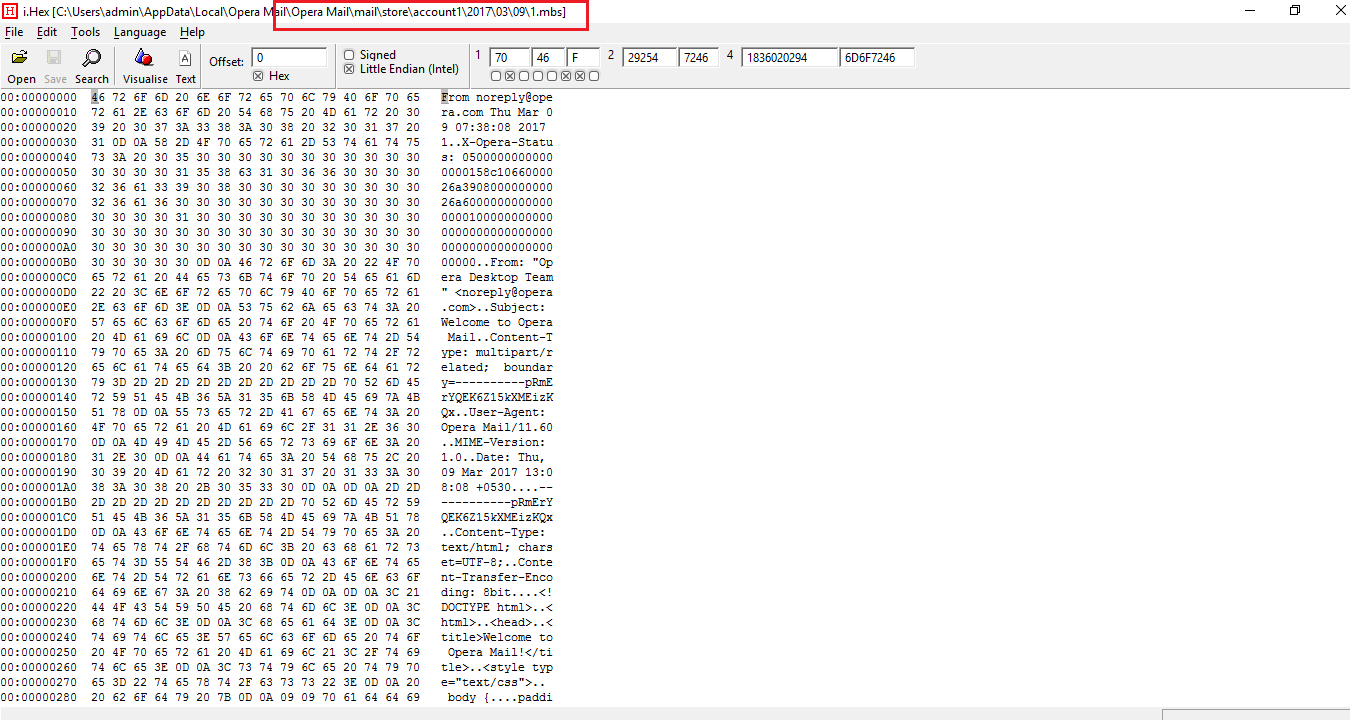Toggle the rightmost bit checkbox under byte value
The height and width of the screenshot is (720, 1350).
click(x=594, y=76)
